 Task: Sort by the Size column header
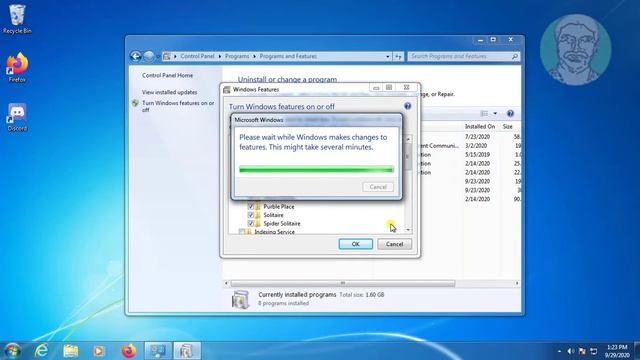coord(507,127)
